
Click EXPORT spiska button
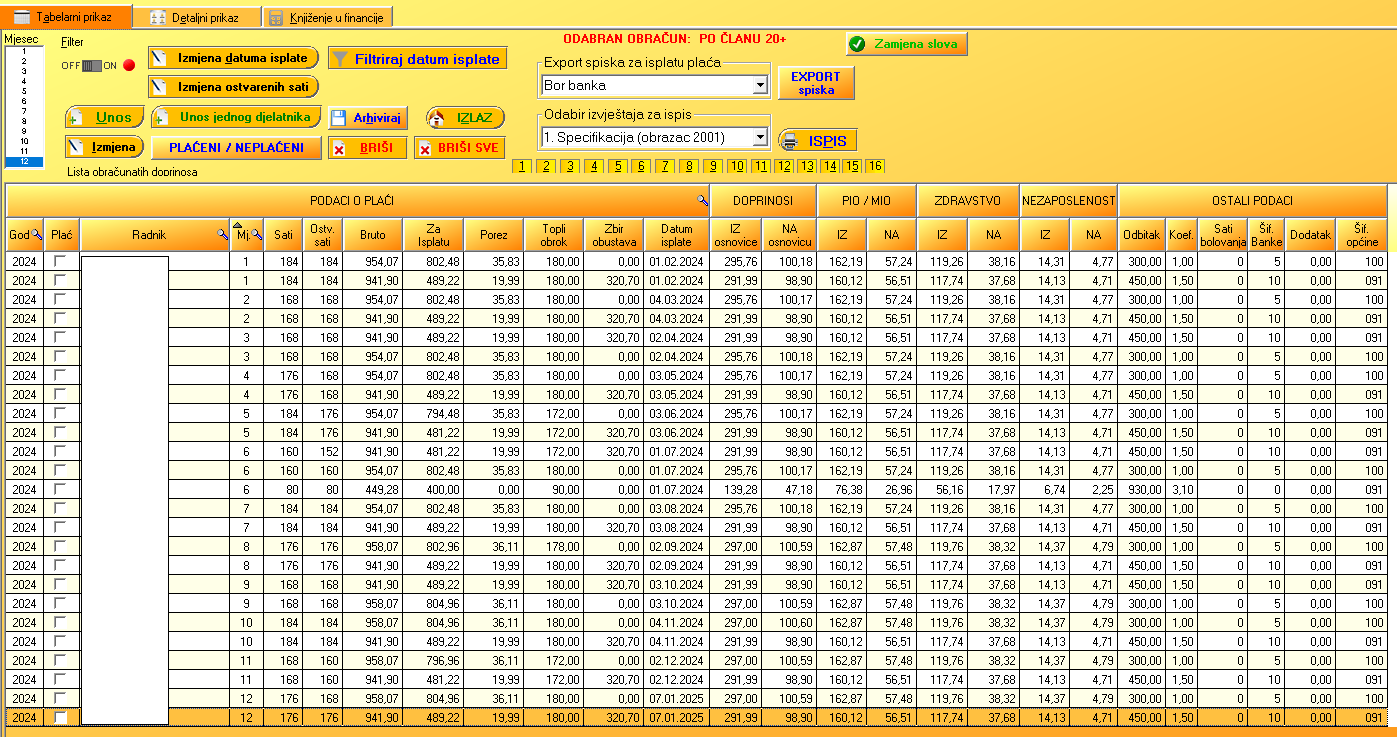pos(816,83)
